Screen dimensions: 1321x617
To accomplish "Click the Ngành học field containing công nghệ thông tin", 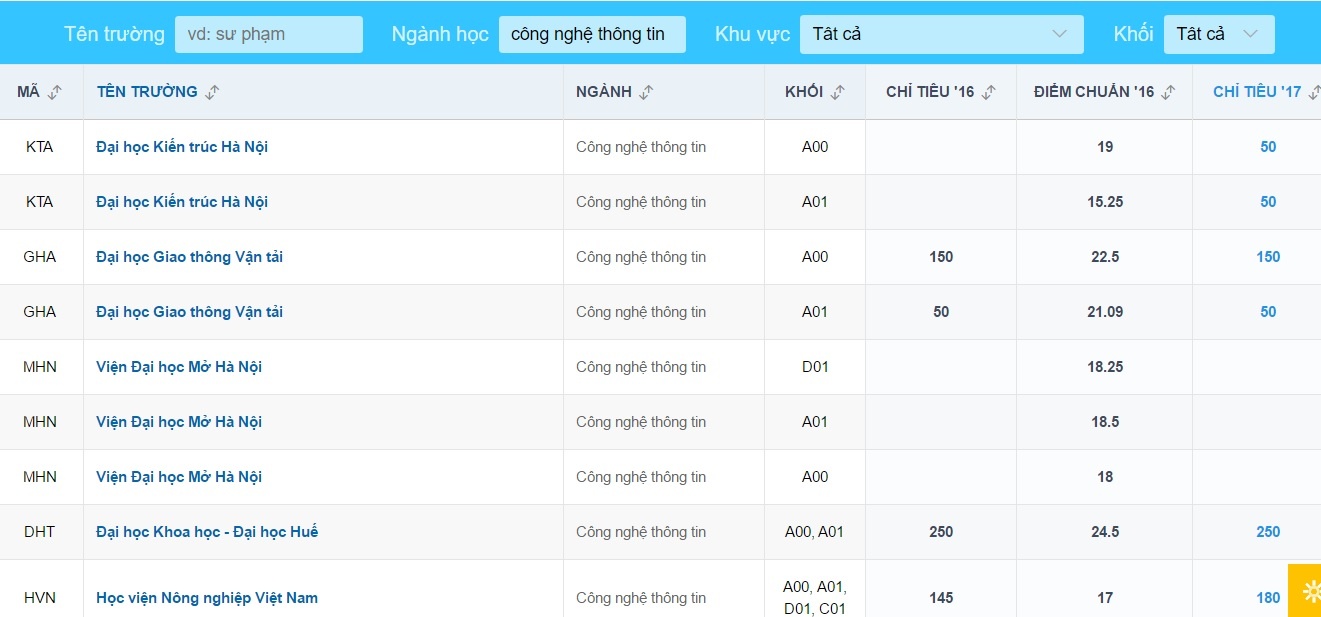I will [x=592, y=33].
